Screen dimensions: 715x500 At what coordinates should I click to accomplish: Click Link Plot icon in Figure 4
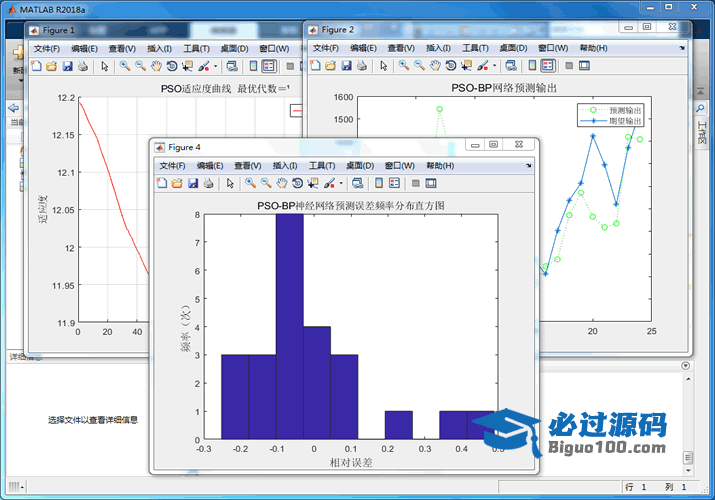[x=358, y=183]
